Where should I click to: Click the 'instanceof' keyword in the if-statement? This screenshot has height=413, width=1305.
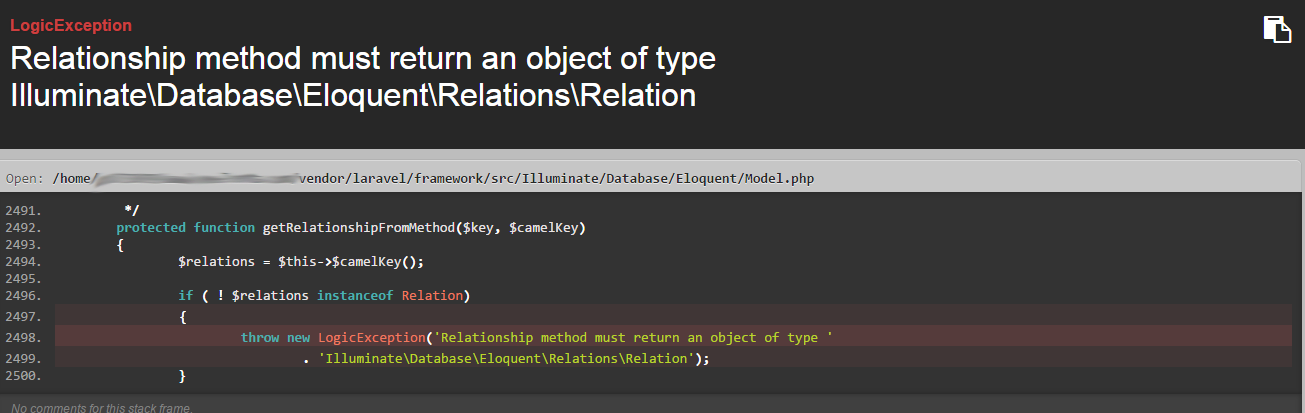click(355, 296)
